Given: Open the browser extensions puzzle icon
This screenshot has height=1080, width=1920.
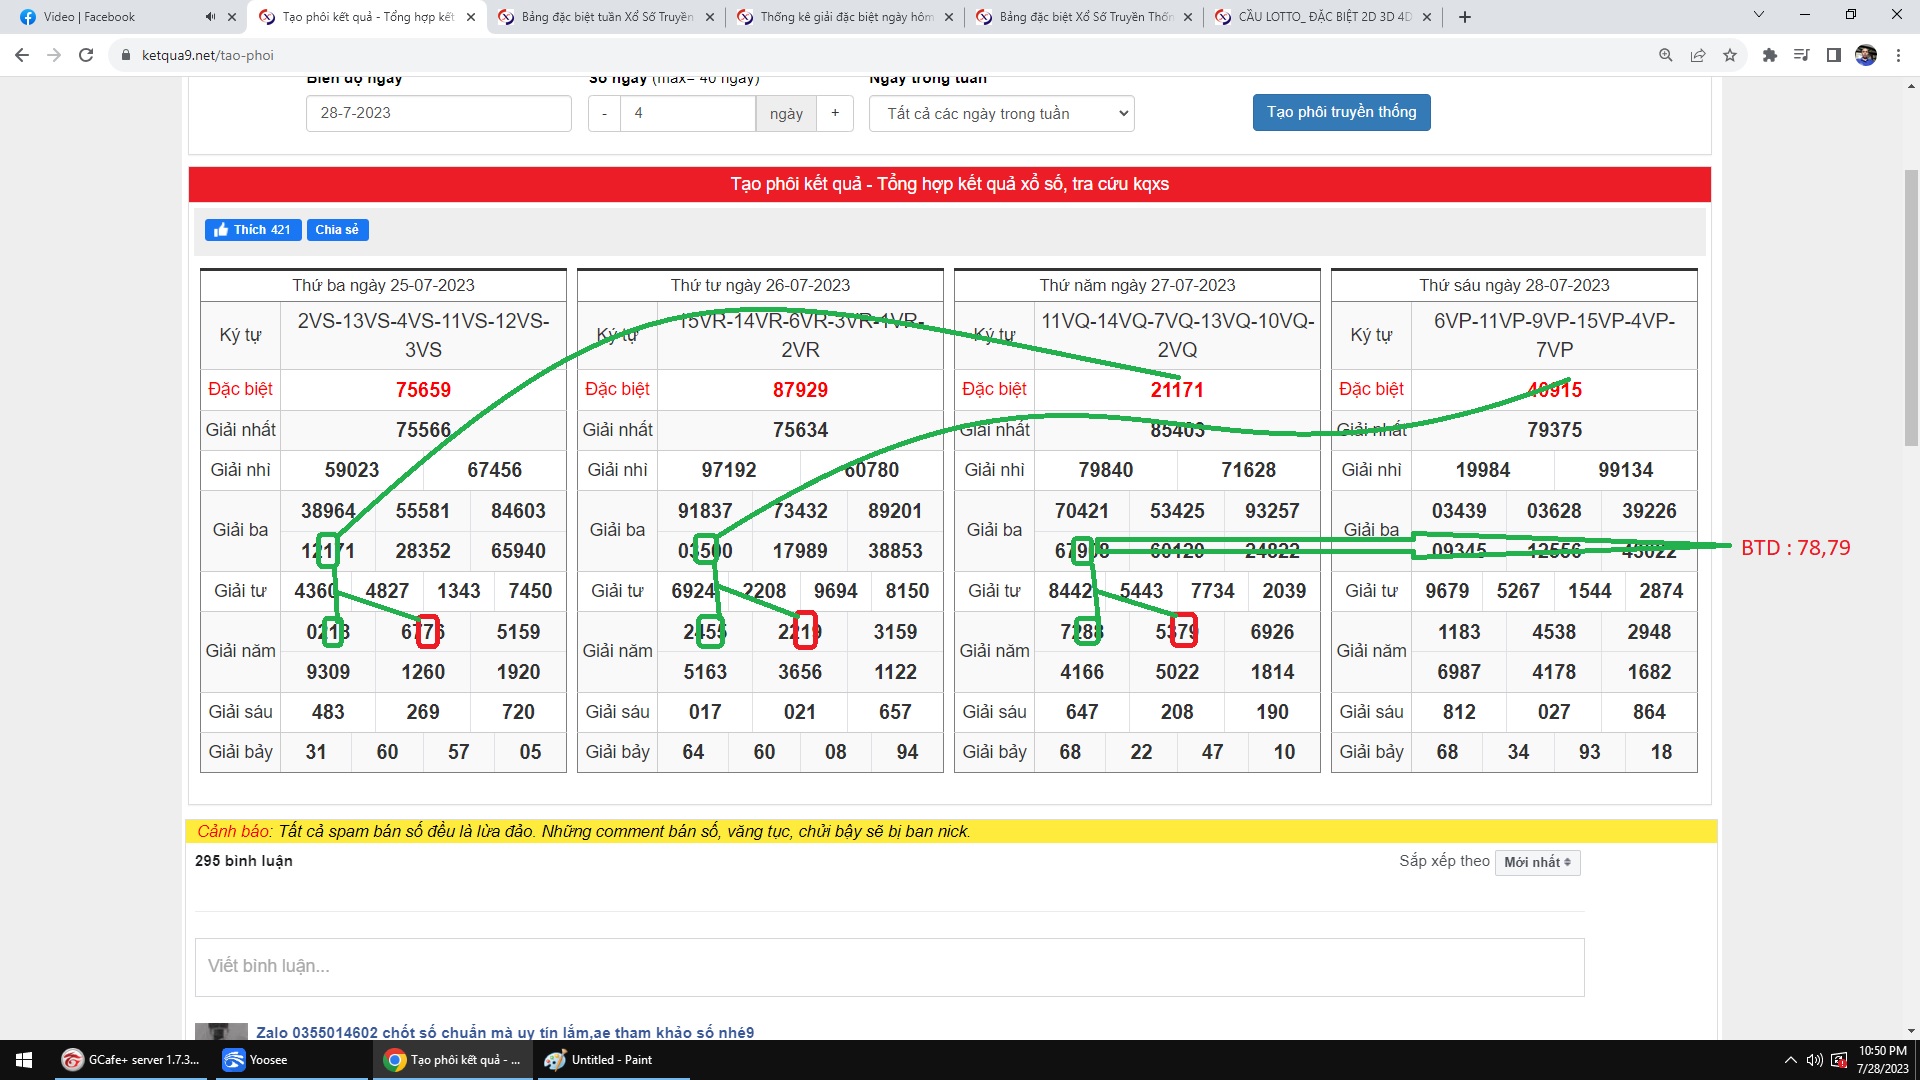Looking at the screenshot, I should point(1769,55).
